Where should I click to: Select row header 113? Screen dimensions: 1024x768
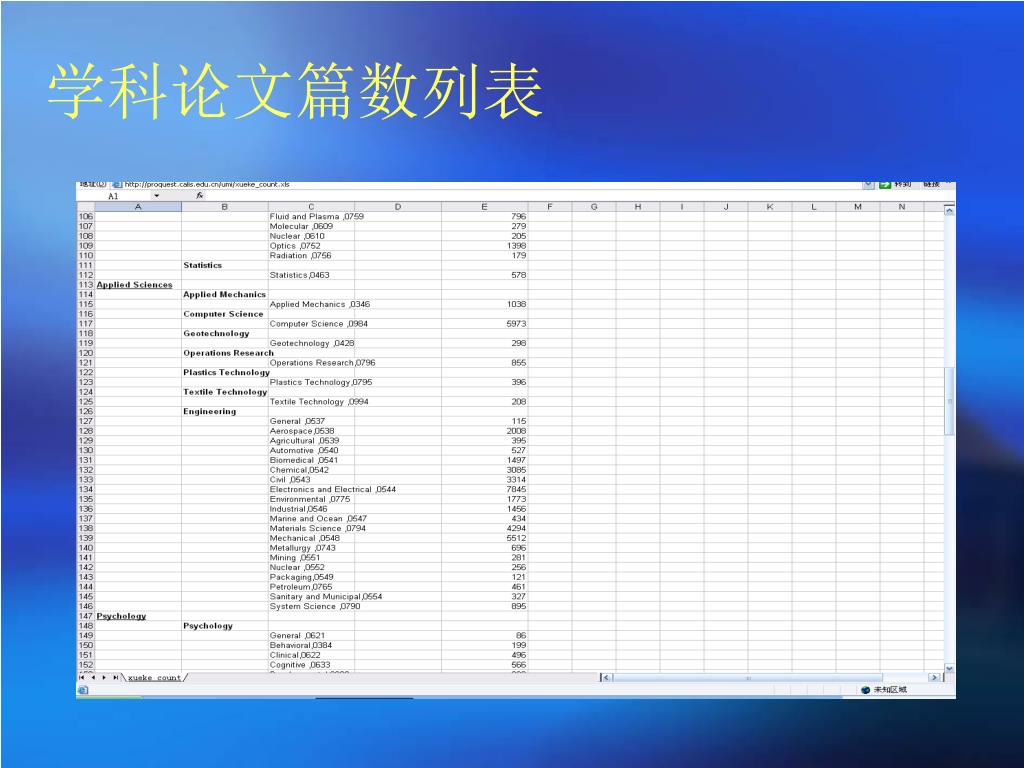coord(86,285)
